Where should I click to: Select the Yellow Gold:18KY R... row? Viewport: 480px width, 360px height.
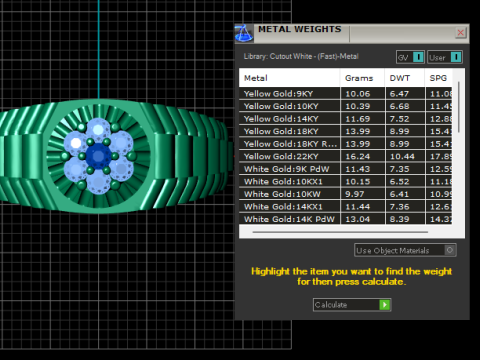(x=346, y=144)
